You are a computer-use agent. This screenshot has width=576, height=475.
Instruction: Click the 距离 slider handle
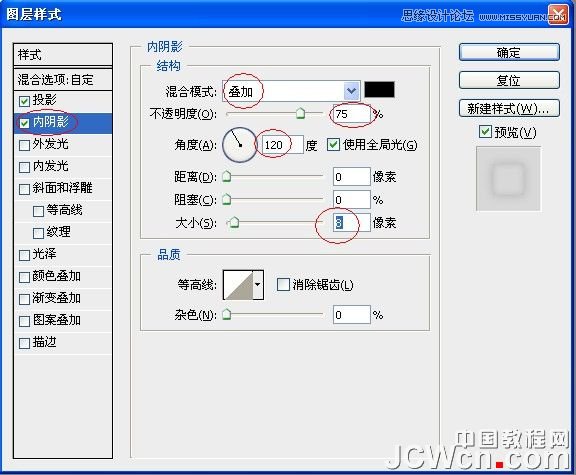tap(227, 177)
